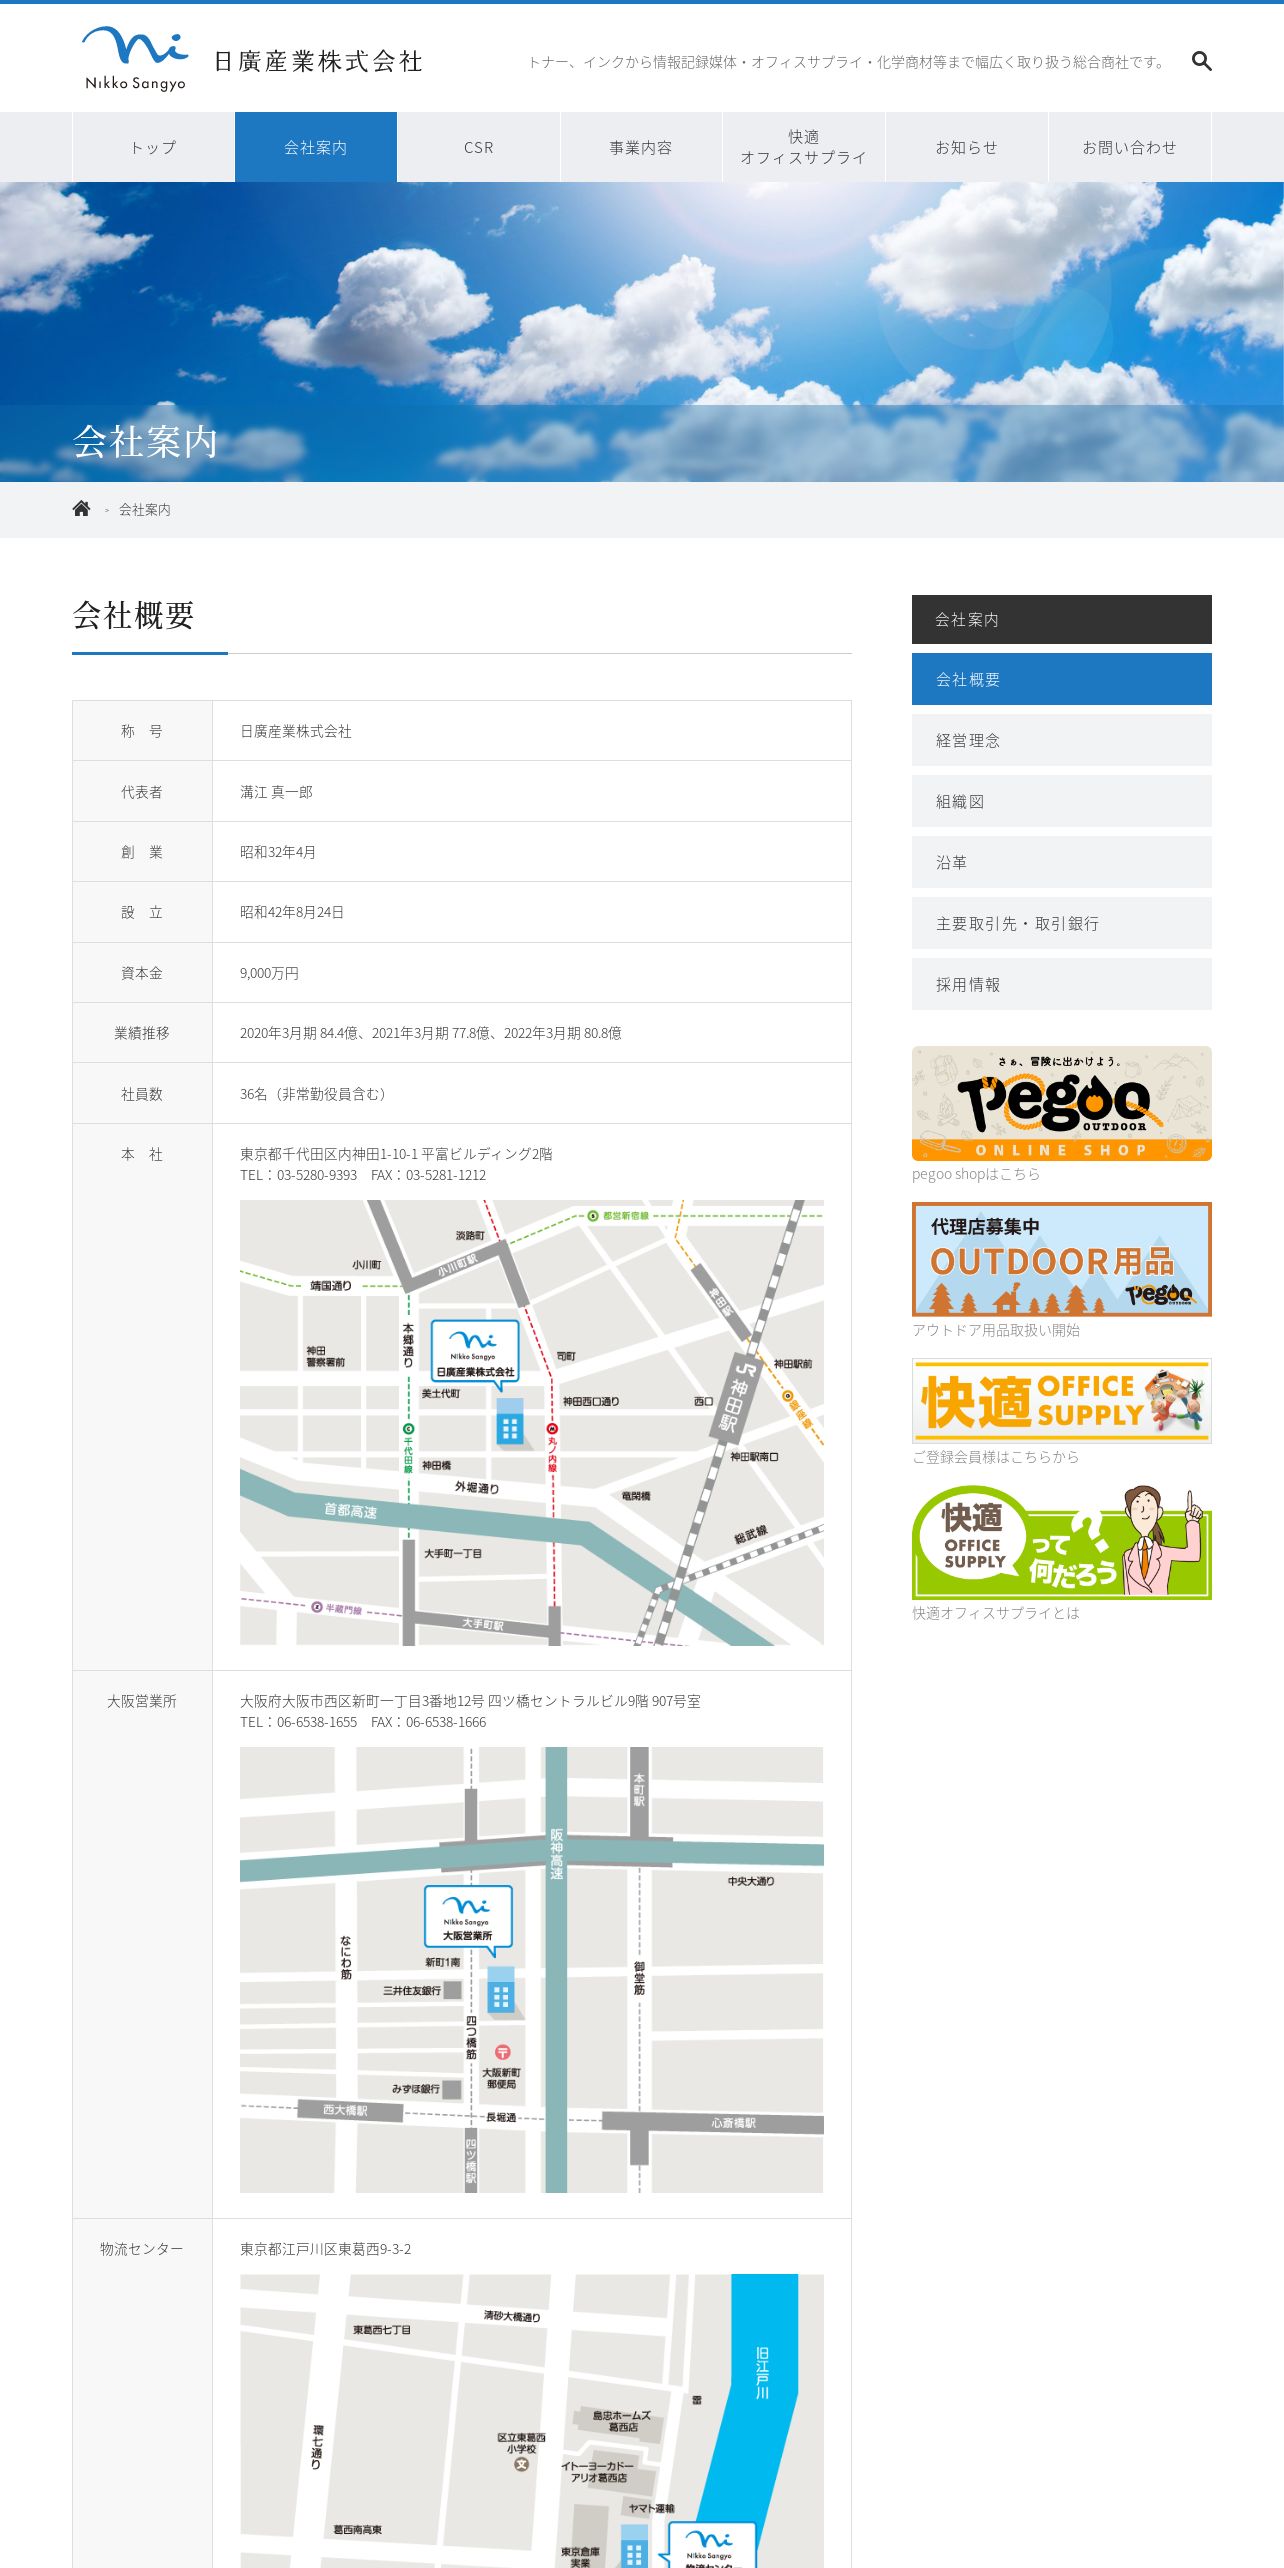This screenshot has width=1284, height=2568.
Task: Click アウトドア用品取扱い開始 caption
Action: tap(996, 1330)
